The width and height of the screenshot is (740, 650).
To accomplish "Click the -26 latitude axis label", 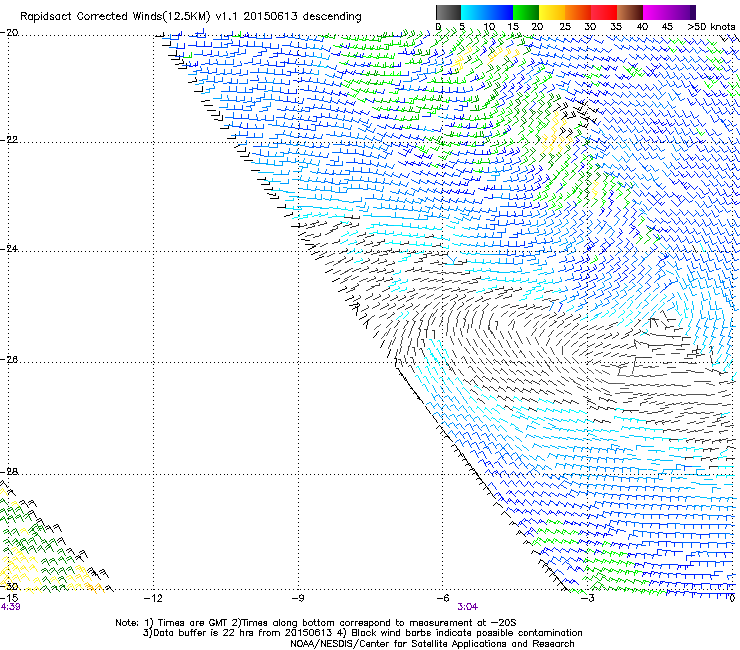I will coord(9,360).
